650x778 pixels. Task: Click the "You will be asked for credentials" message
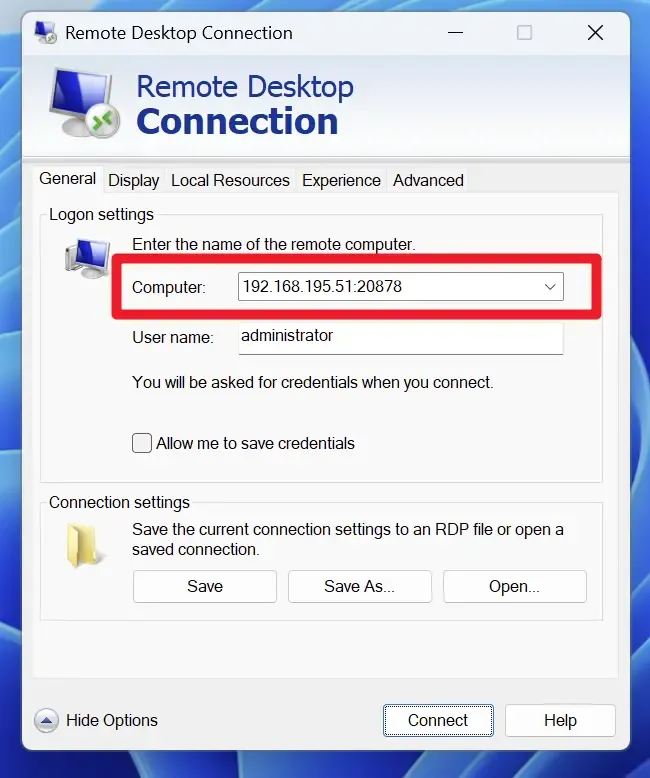(x=313, y=383)
